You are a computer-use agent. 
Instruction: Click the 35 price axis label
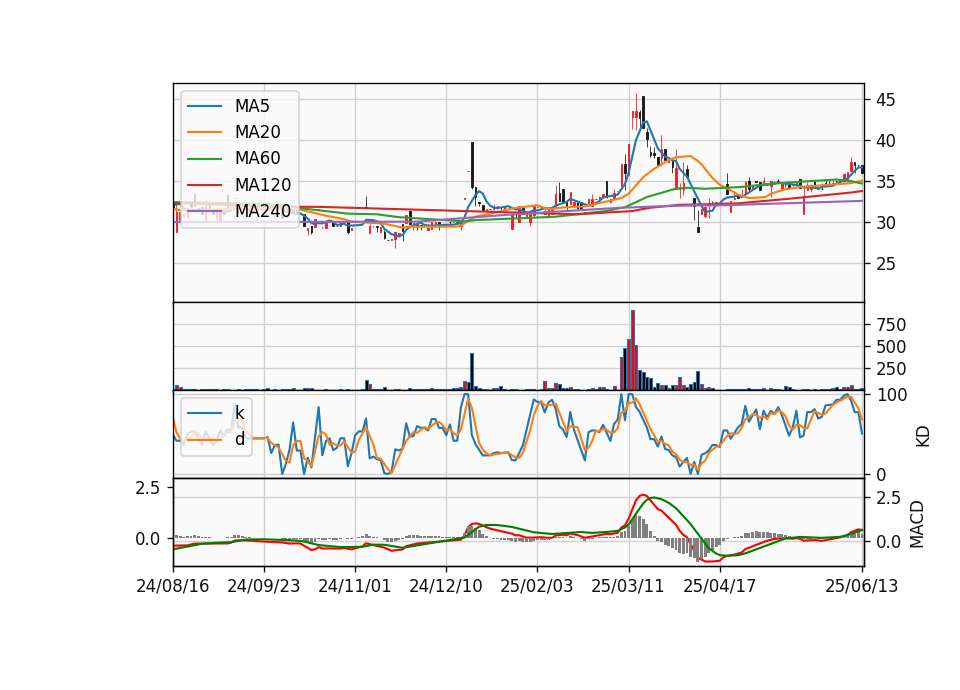(885, 182)
